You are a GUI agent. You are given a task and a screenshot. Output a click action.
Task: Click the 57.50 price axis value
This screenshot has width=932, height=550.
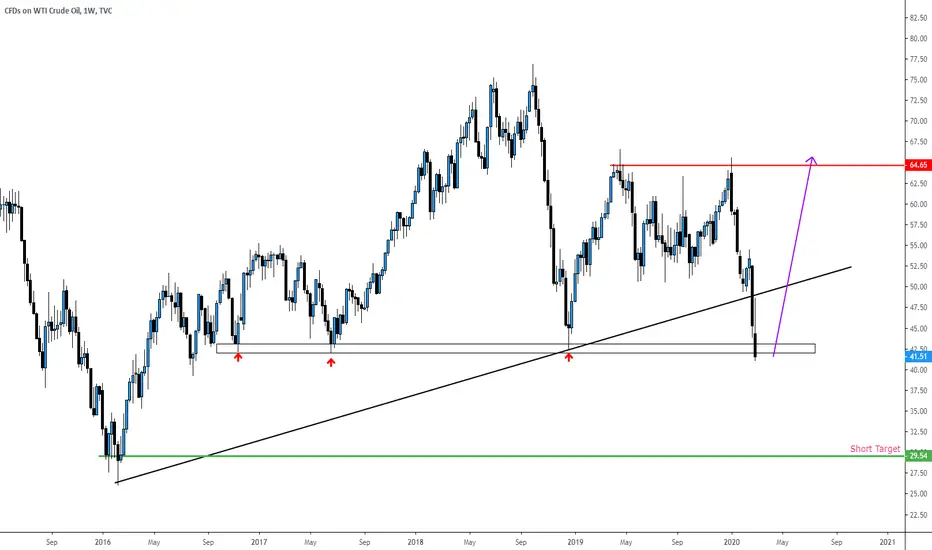point(918,225)
